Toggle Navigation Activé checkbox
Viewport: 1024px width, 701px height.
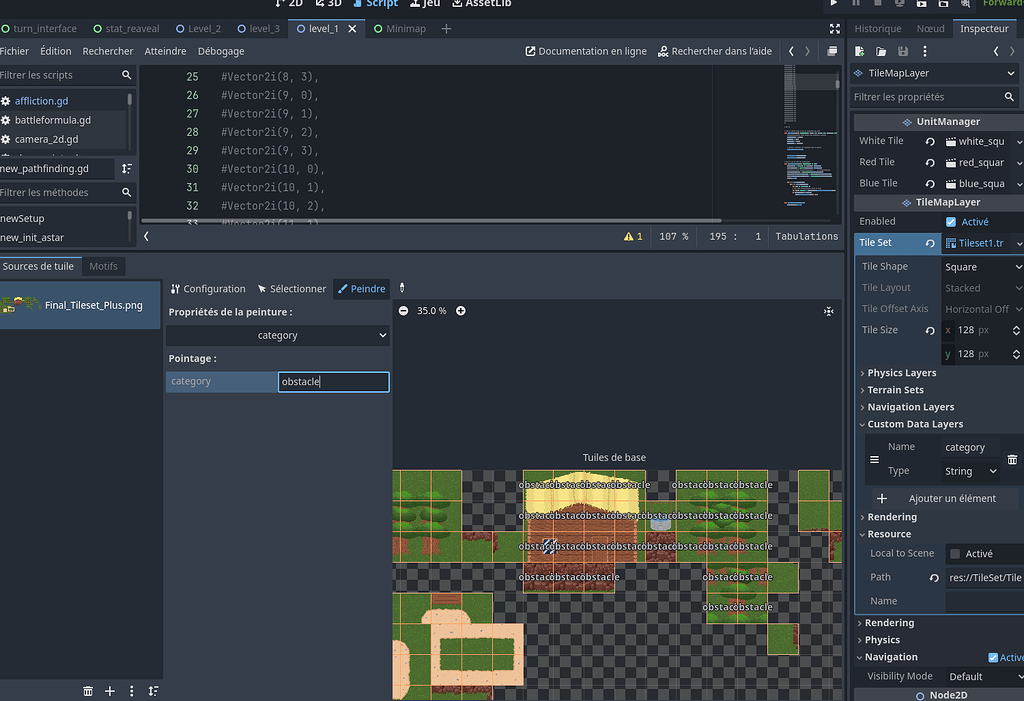pyautogui.click(x=993, y=657)
